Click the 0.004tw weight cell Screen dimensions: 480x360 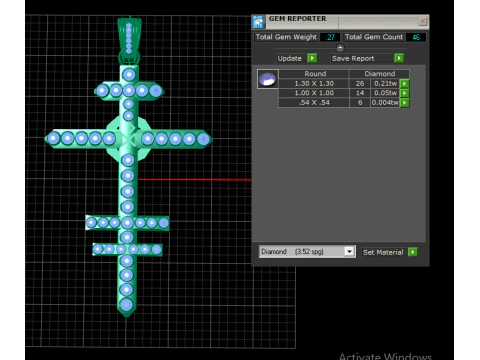coord(385,103)
